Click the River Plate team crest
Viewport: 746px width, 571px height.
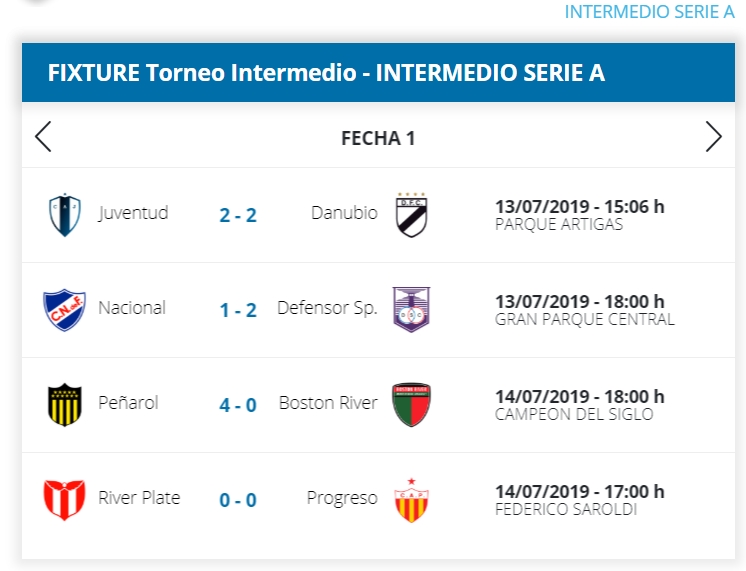click(65, 499)
